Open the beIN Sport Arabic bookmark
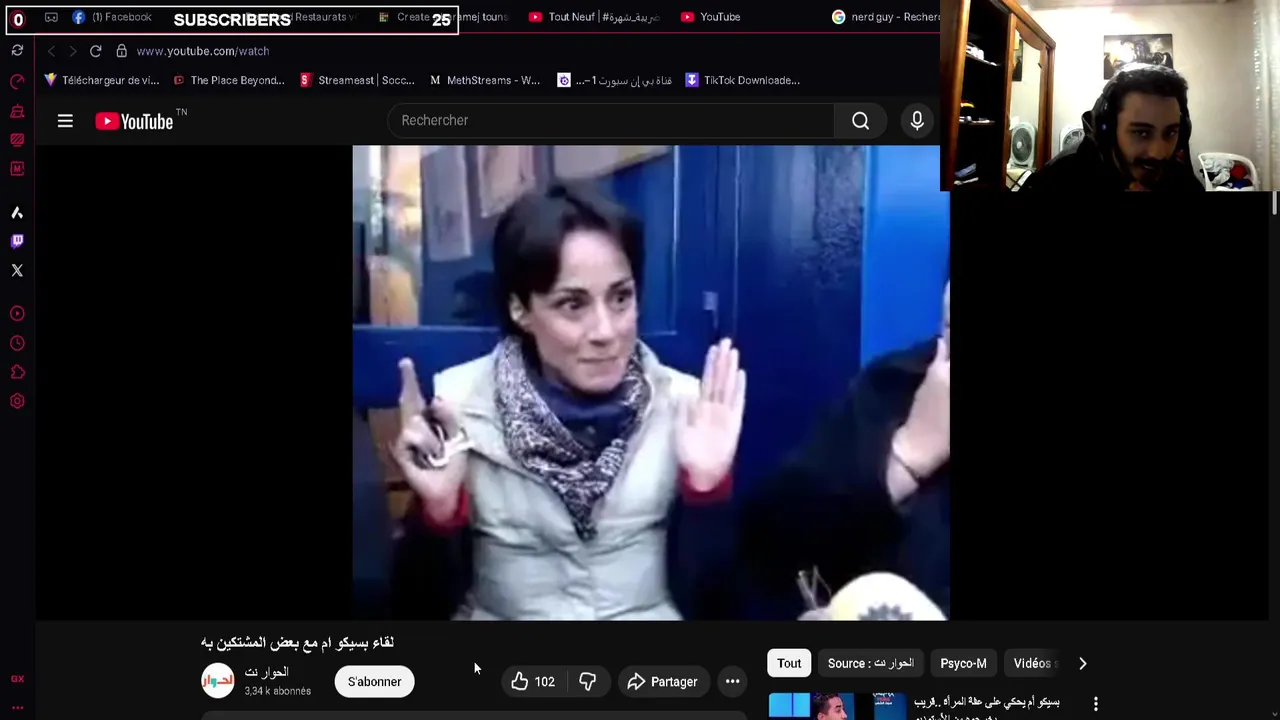Image resolution: width=1280 pixels, height=720 pixels. point(614,80)
